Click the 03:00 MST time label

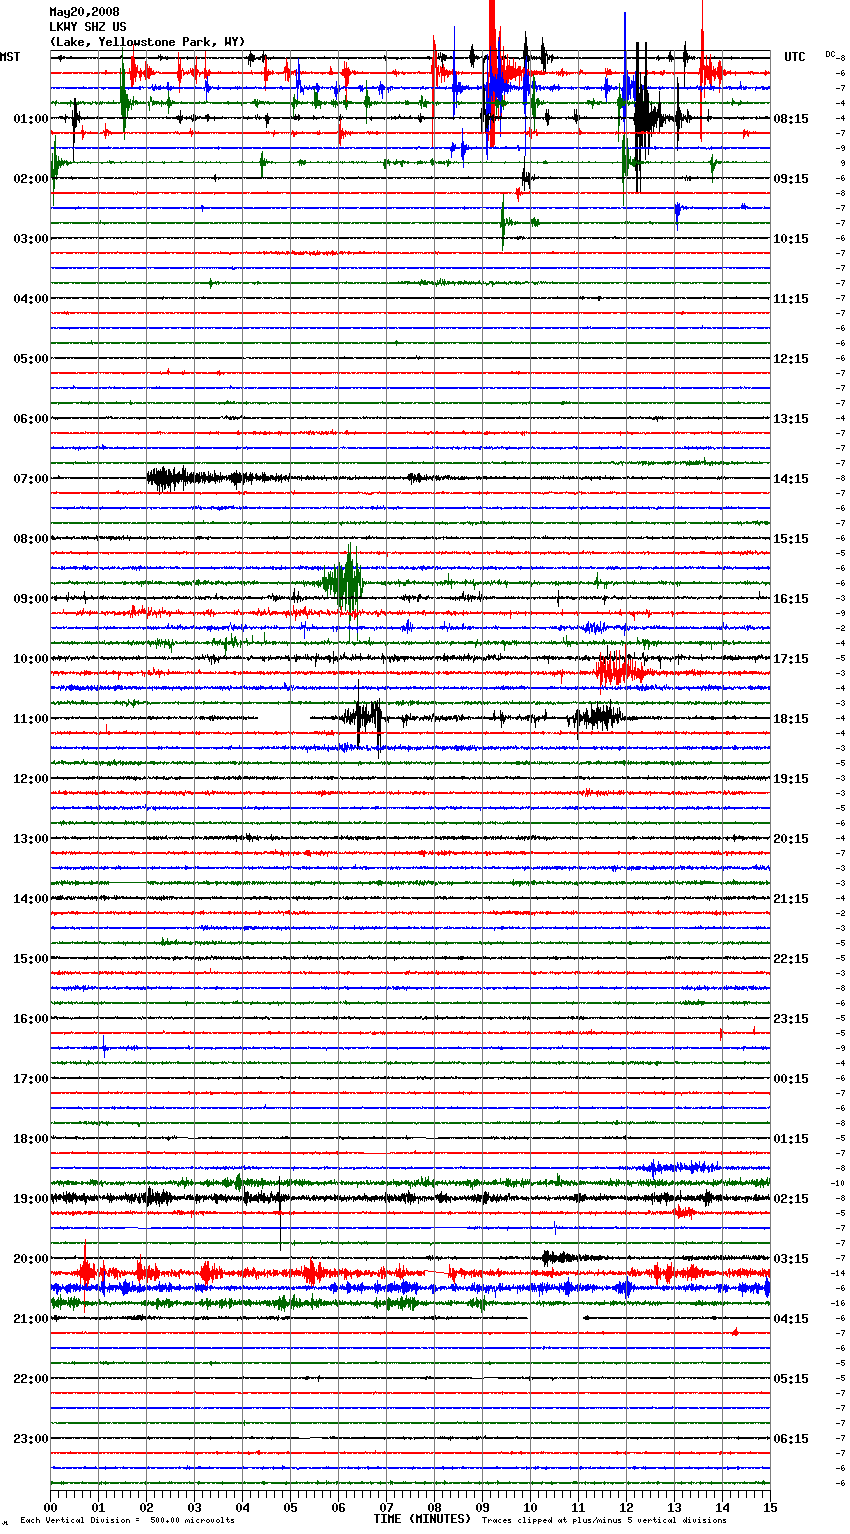point(31,239)
